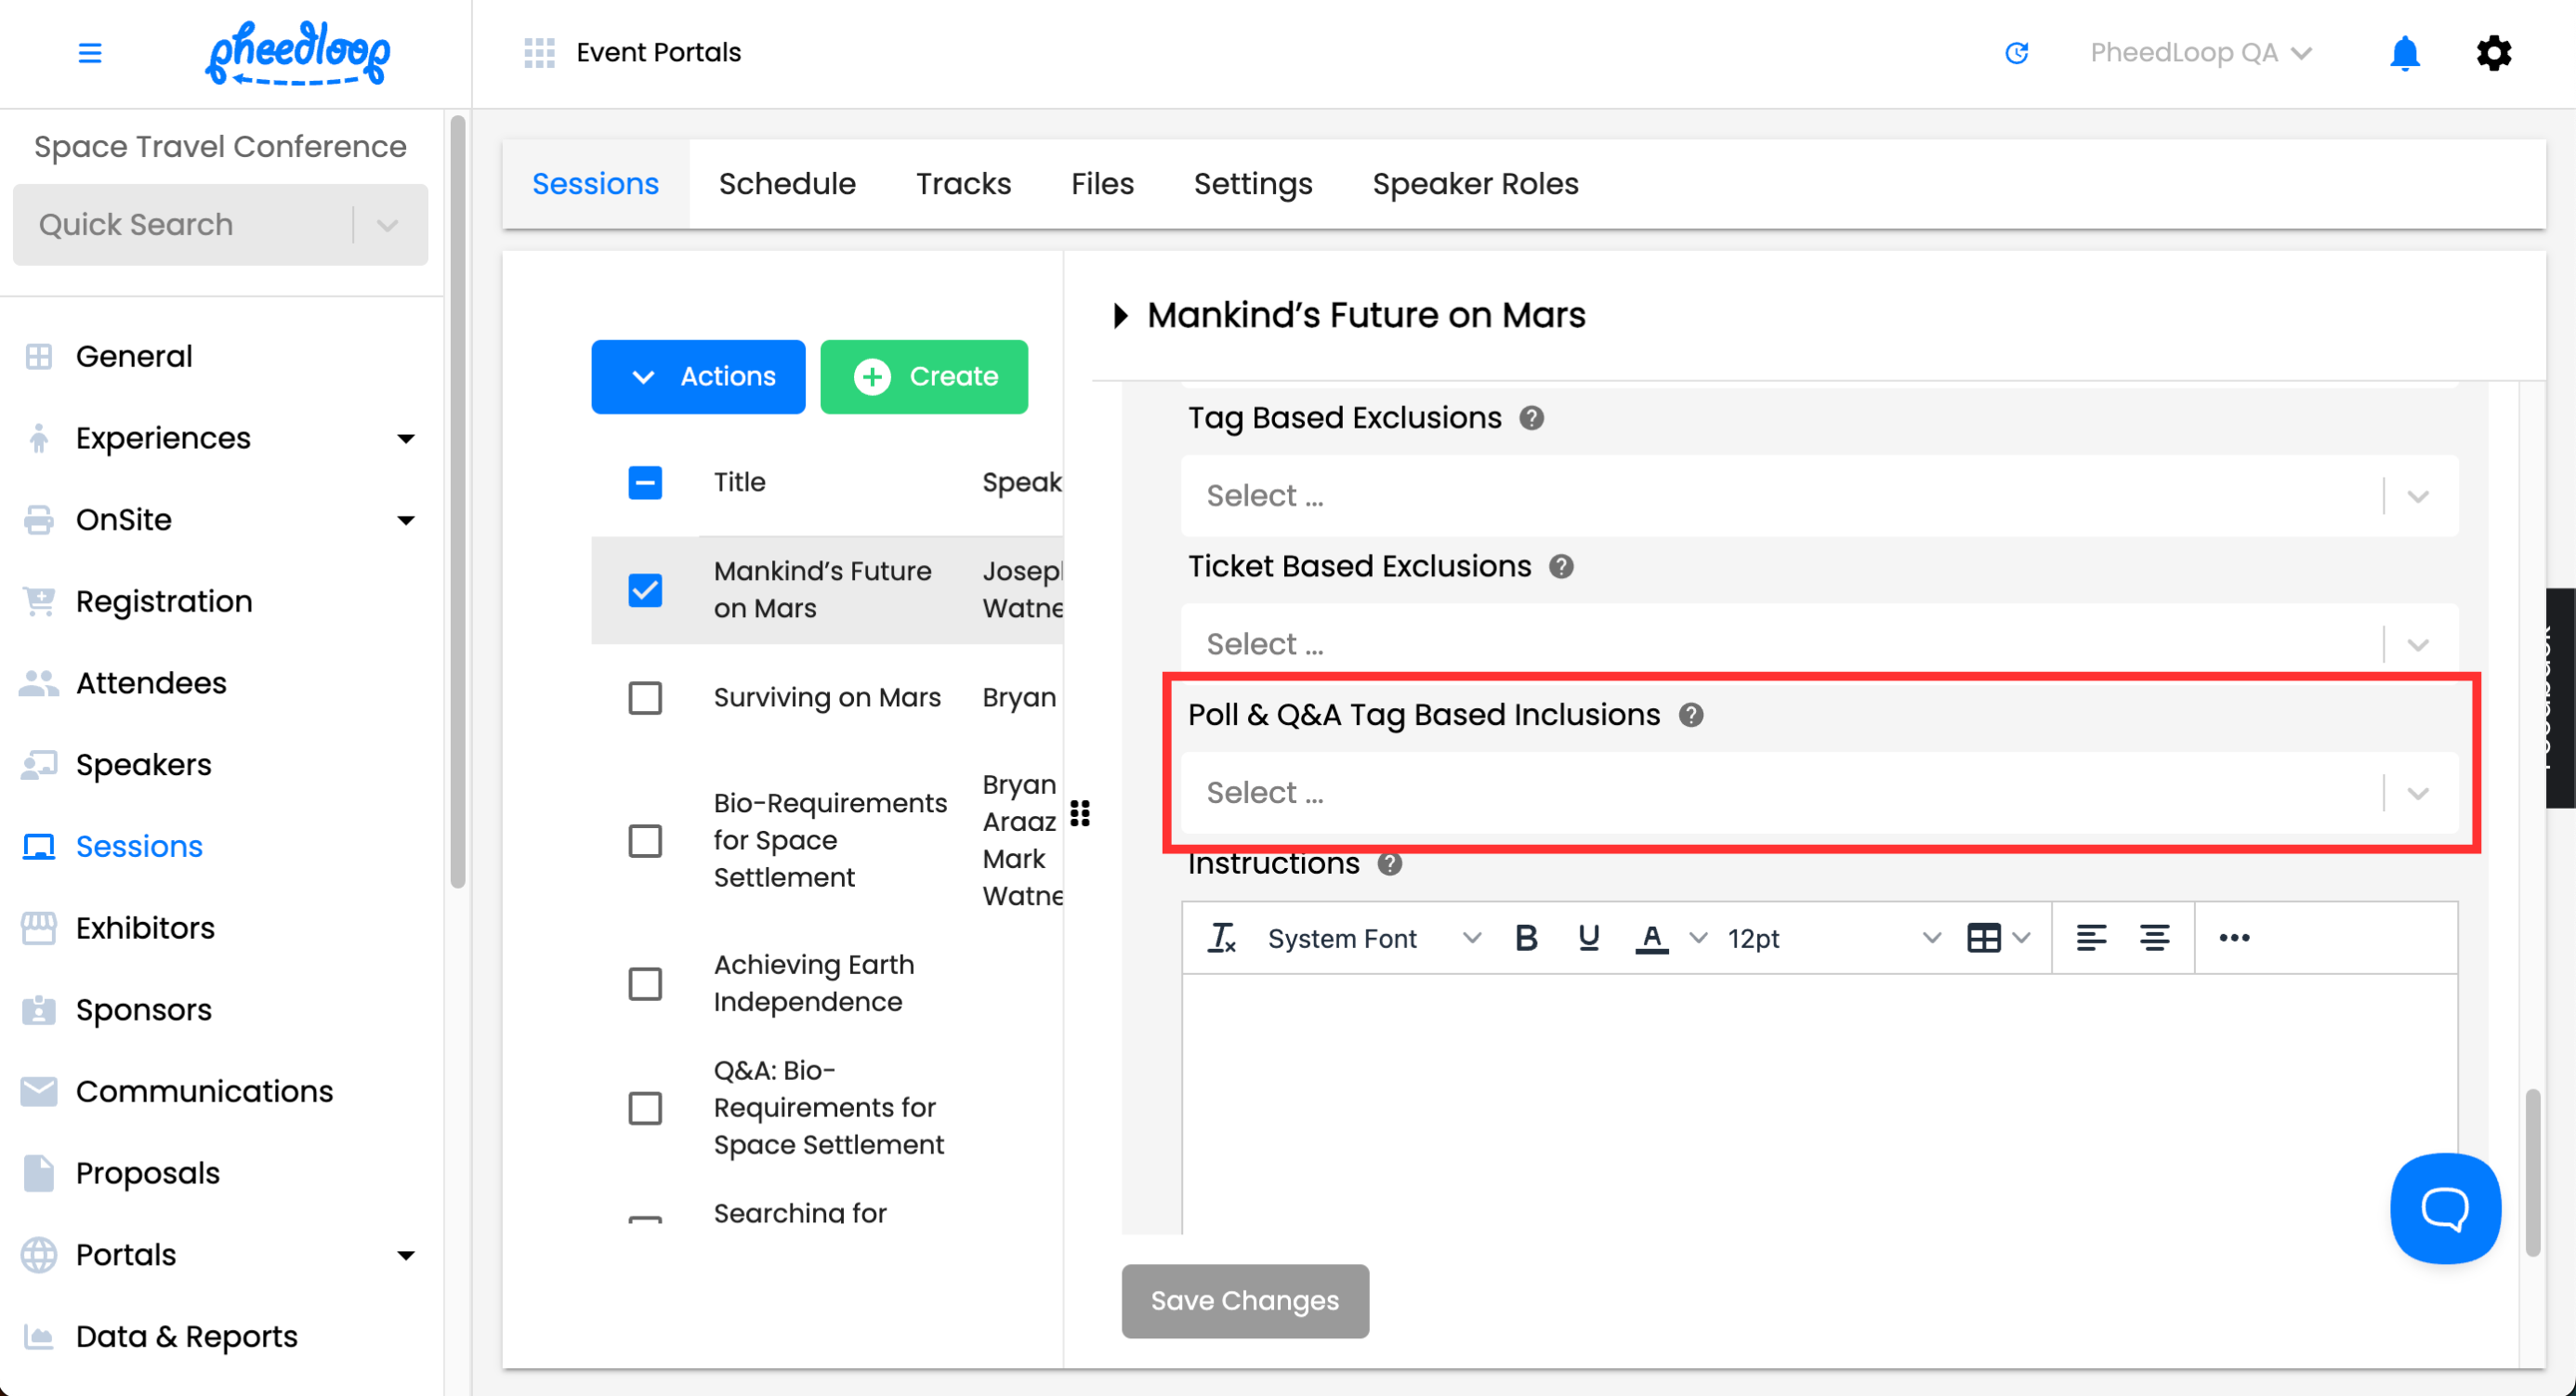The image size is (2576, 1396).
Task: Expand the Portals menu arrow
Action: point(405,1256)
